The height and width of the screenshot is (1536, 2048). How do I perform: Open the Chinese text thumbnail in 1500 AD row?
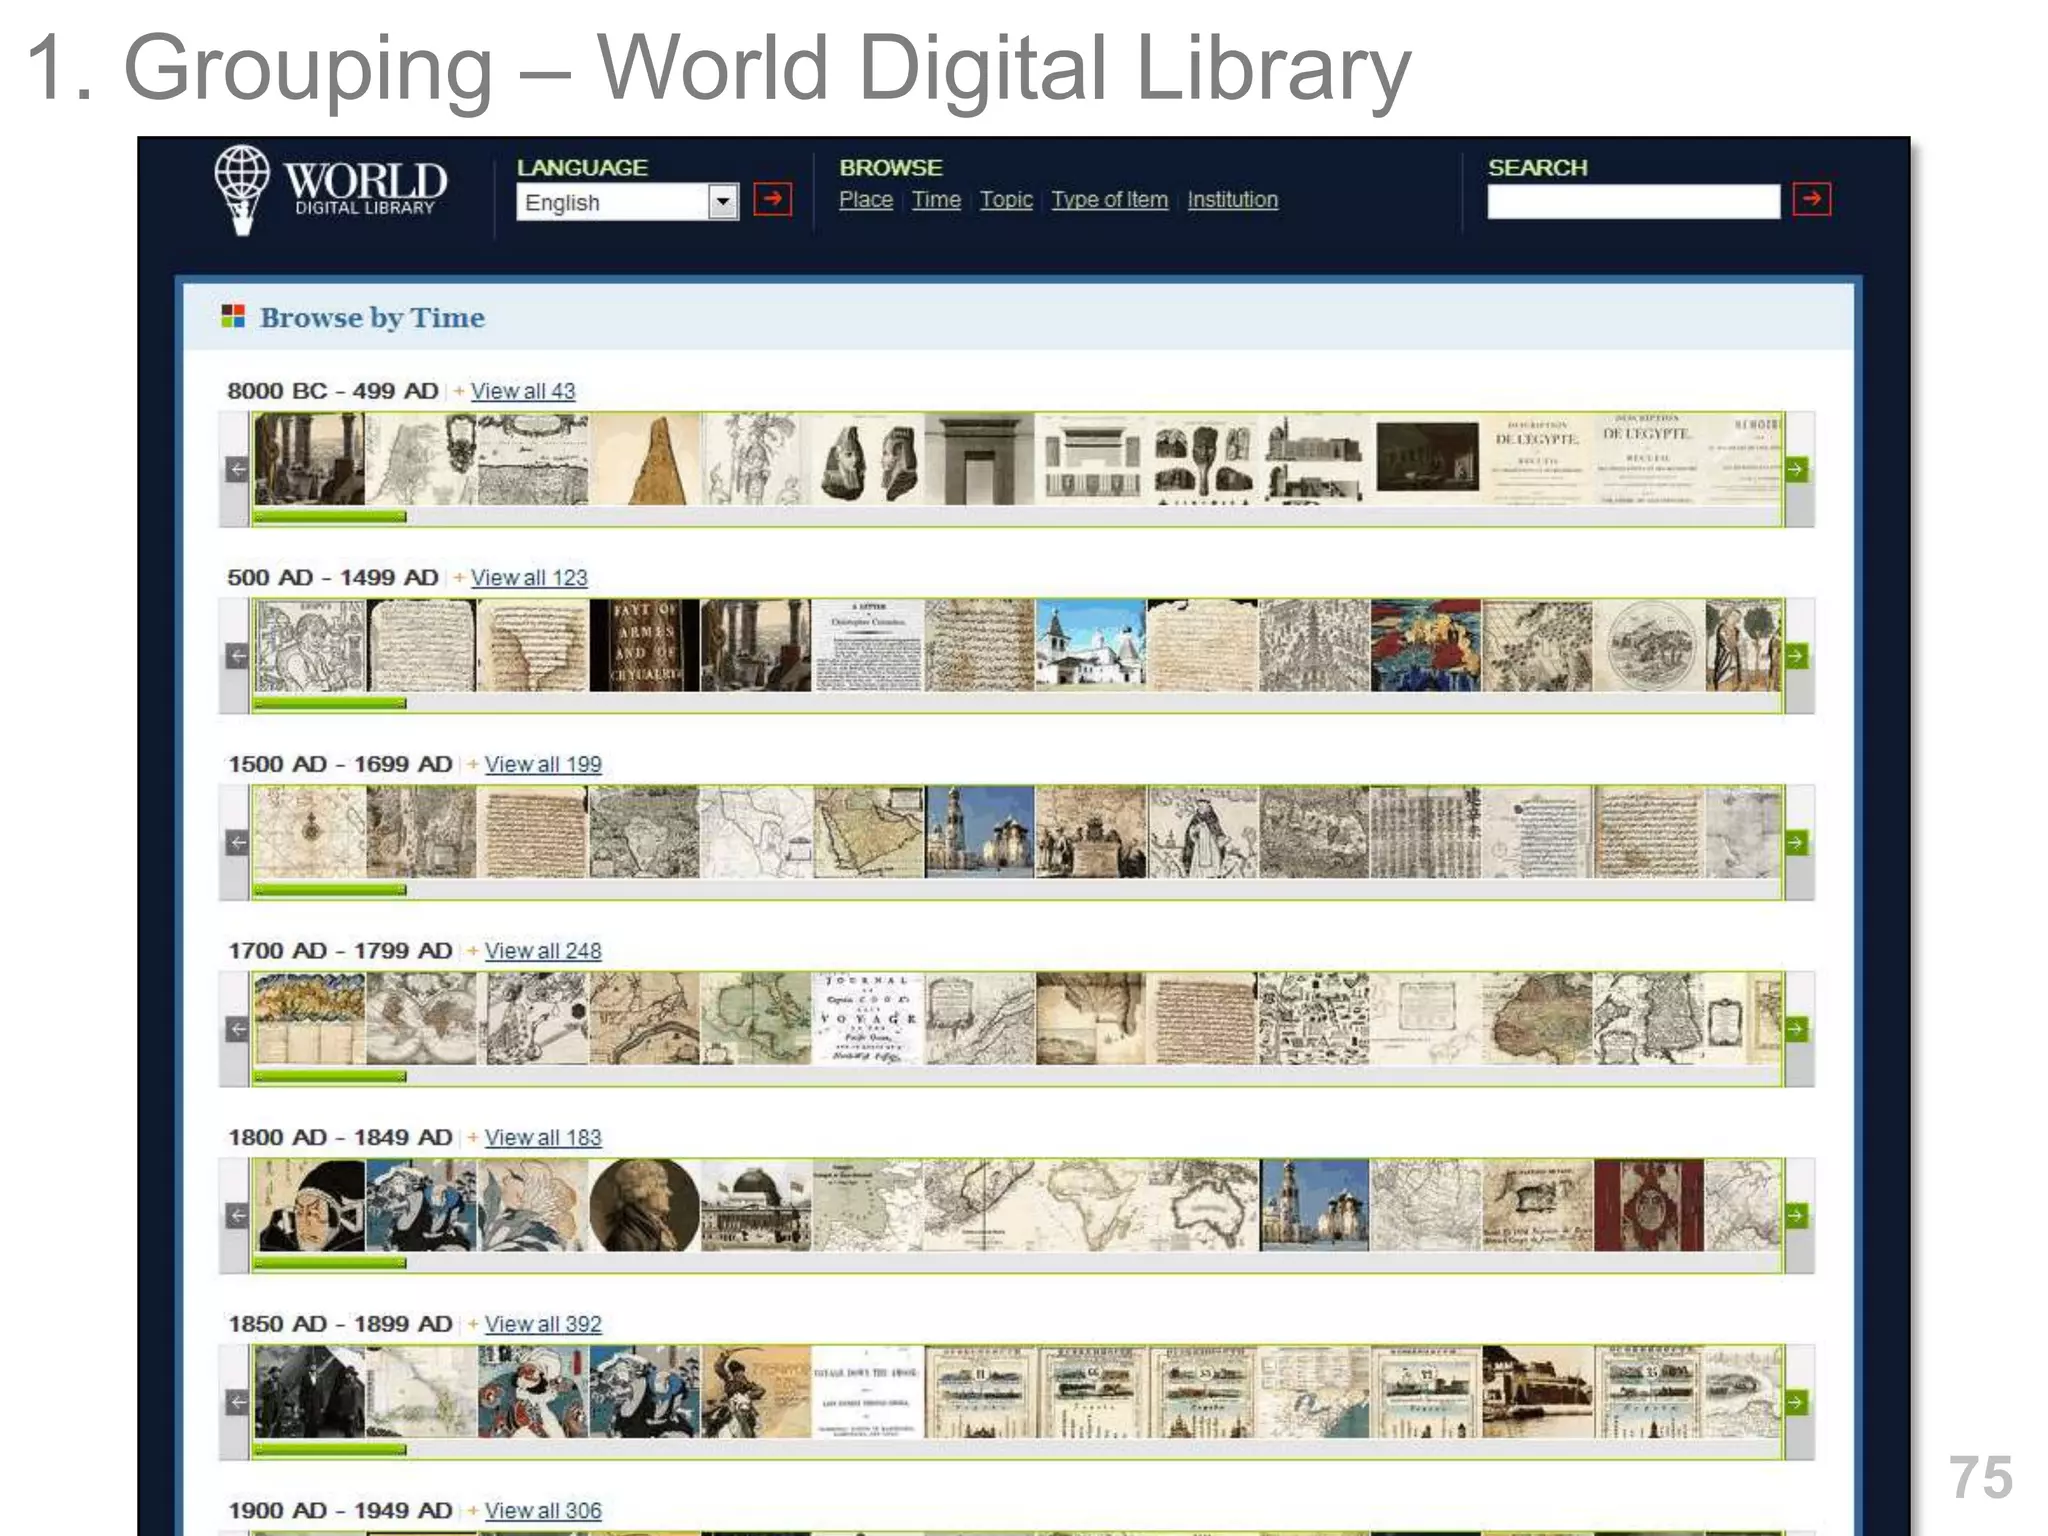[1425, 832]
